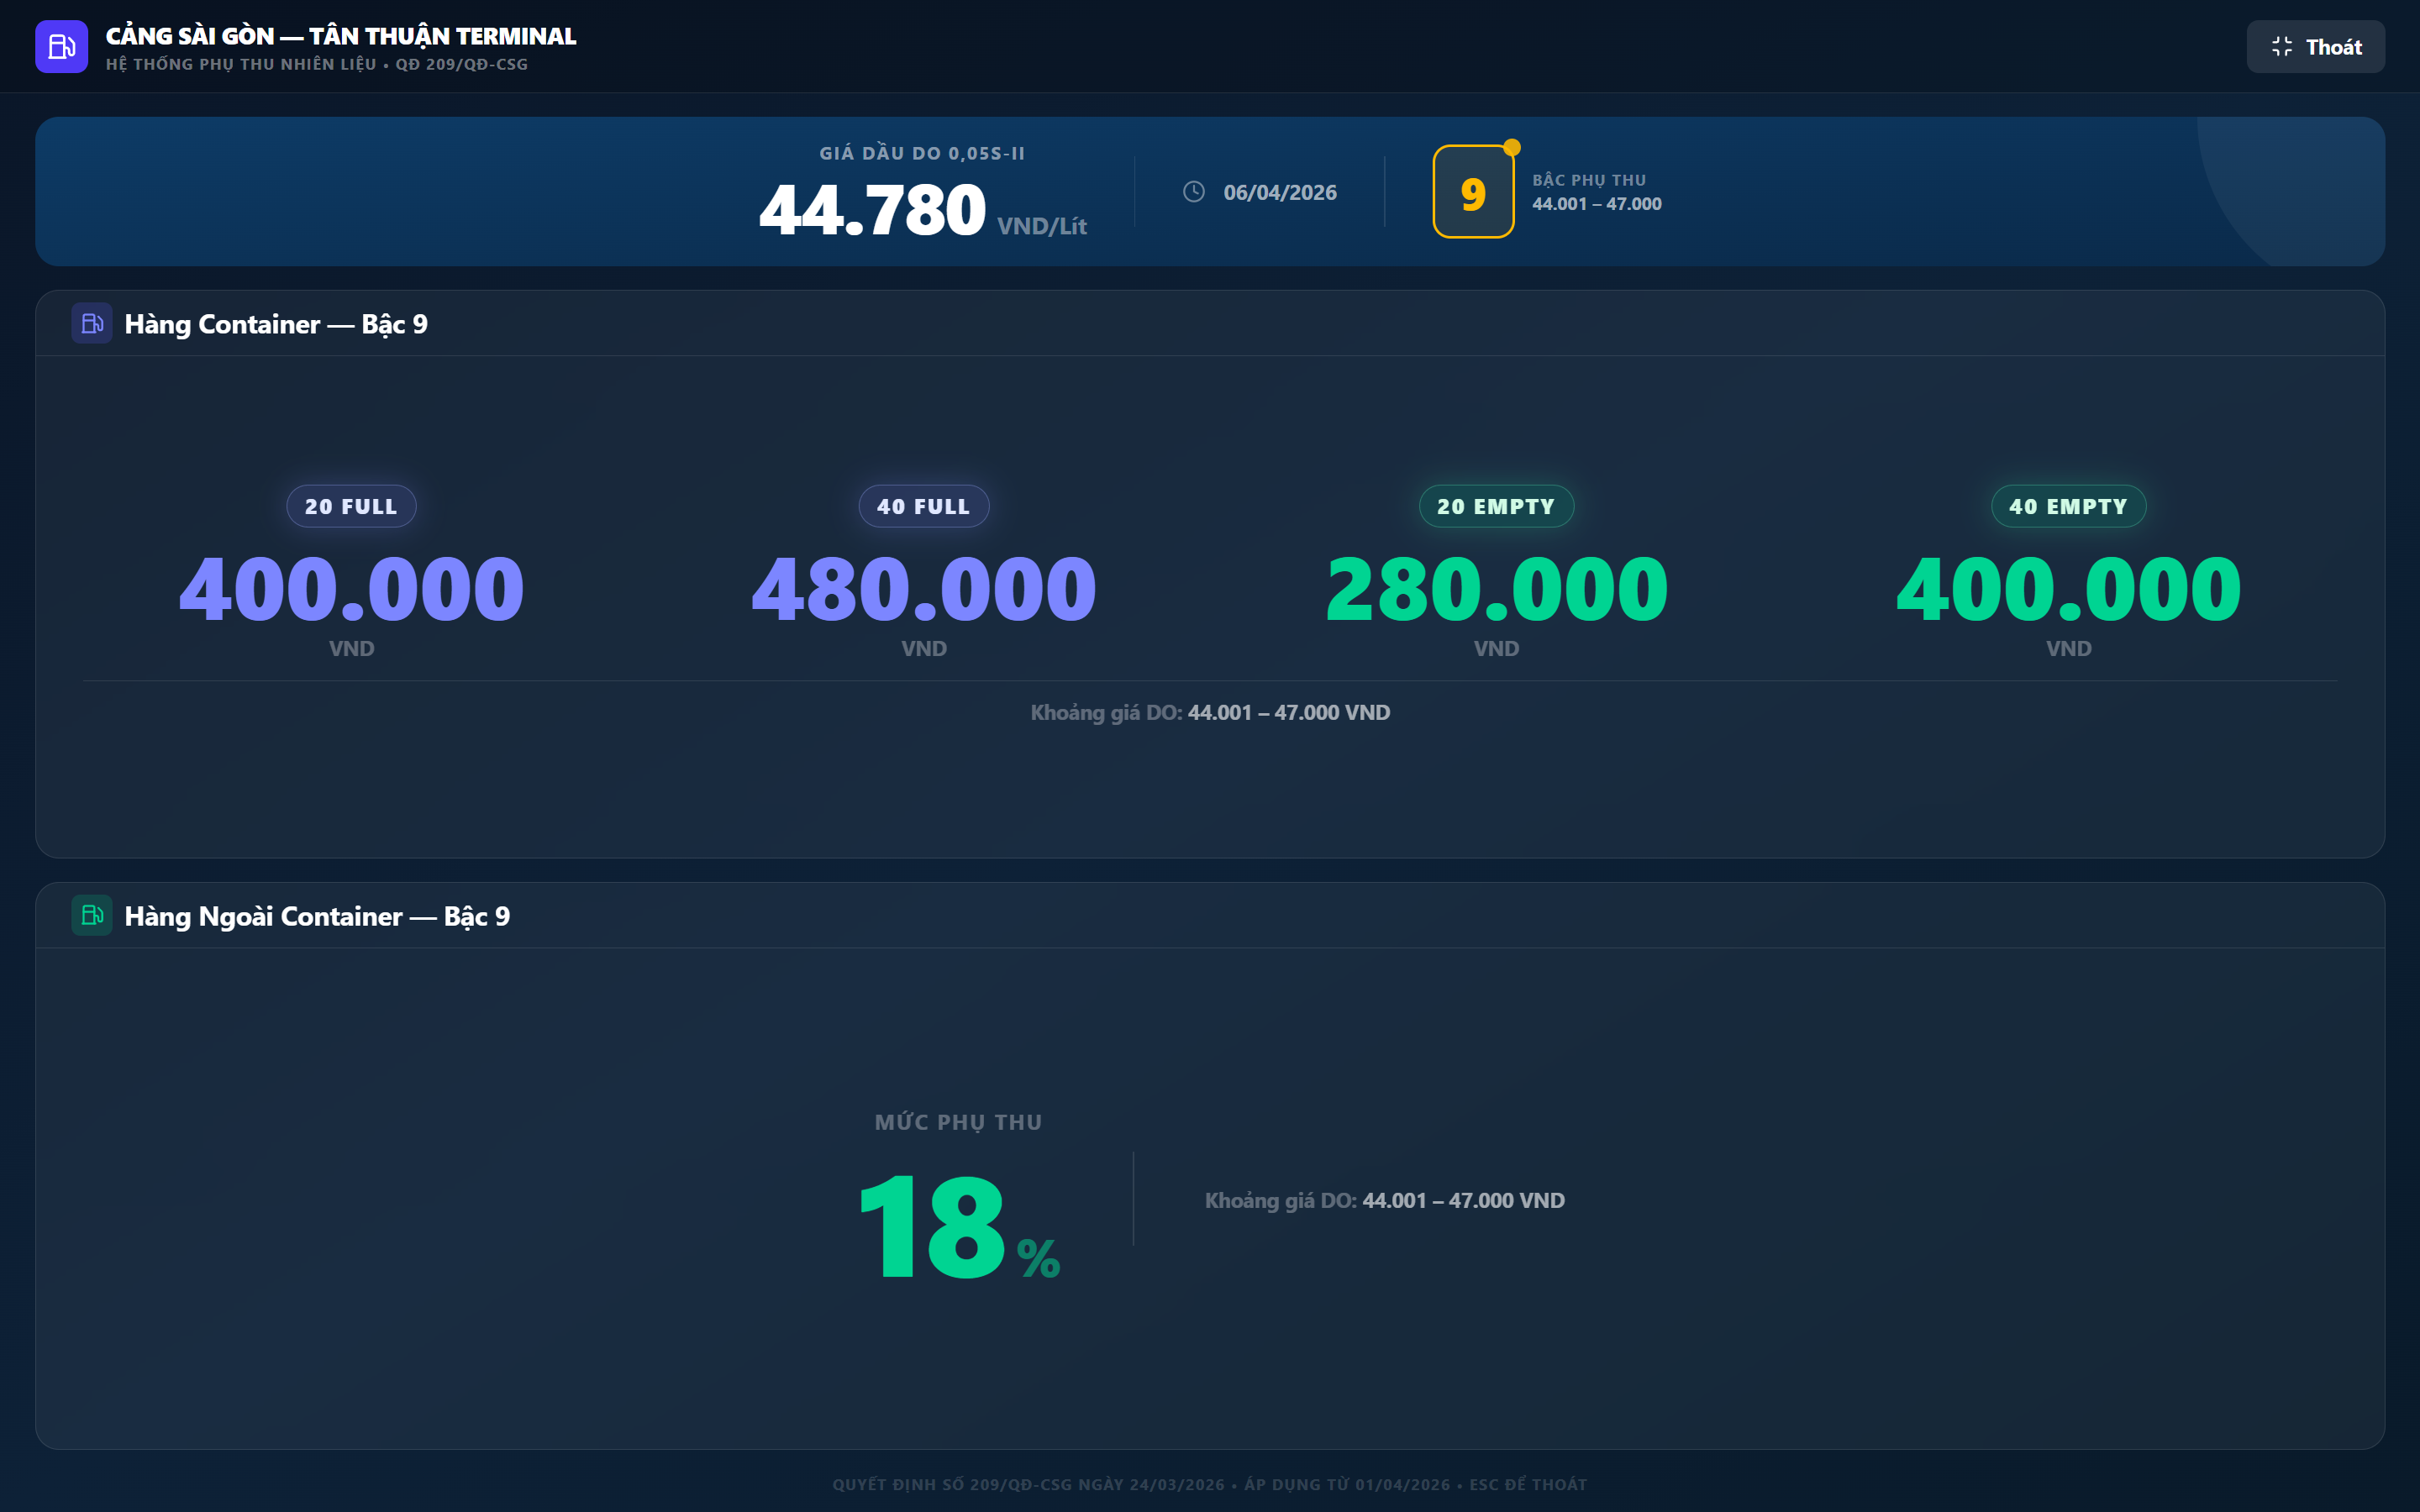This screenshot has height=1512, width=2420.
Task: Click the tier 9 surcharge badge
Action: pos(1472,193)
